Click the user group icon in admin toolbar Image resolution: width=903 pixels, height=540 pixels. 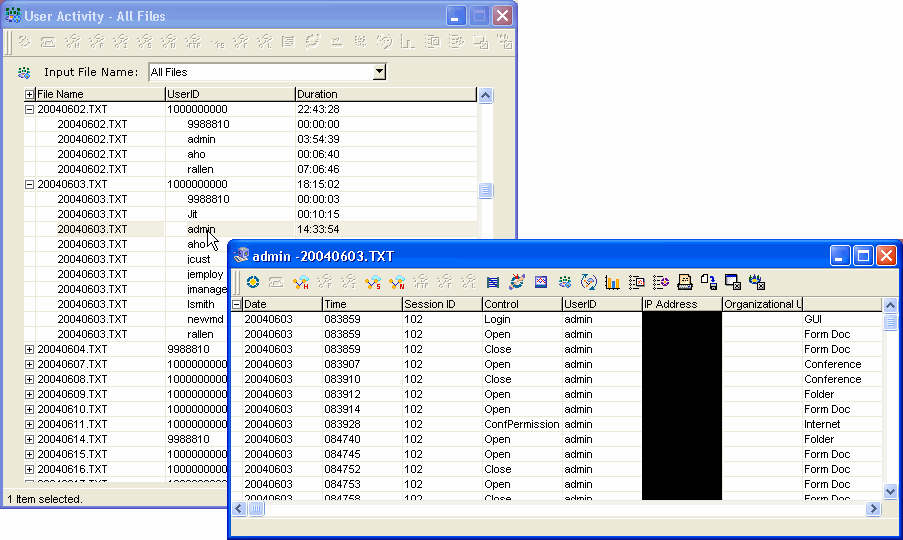point(564,282)
